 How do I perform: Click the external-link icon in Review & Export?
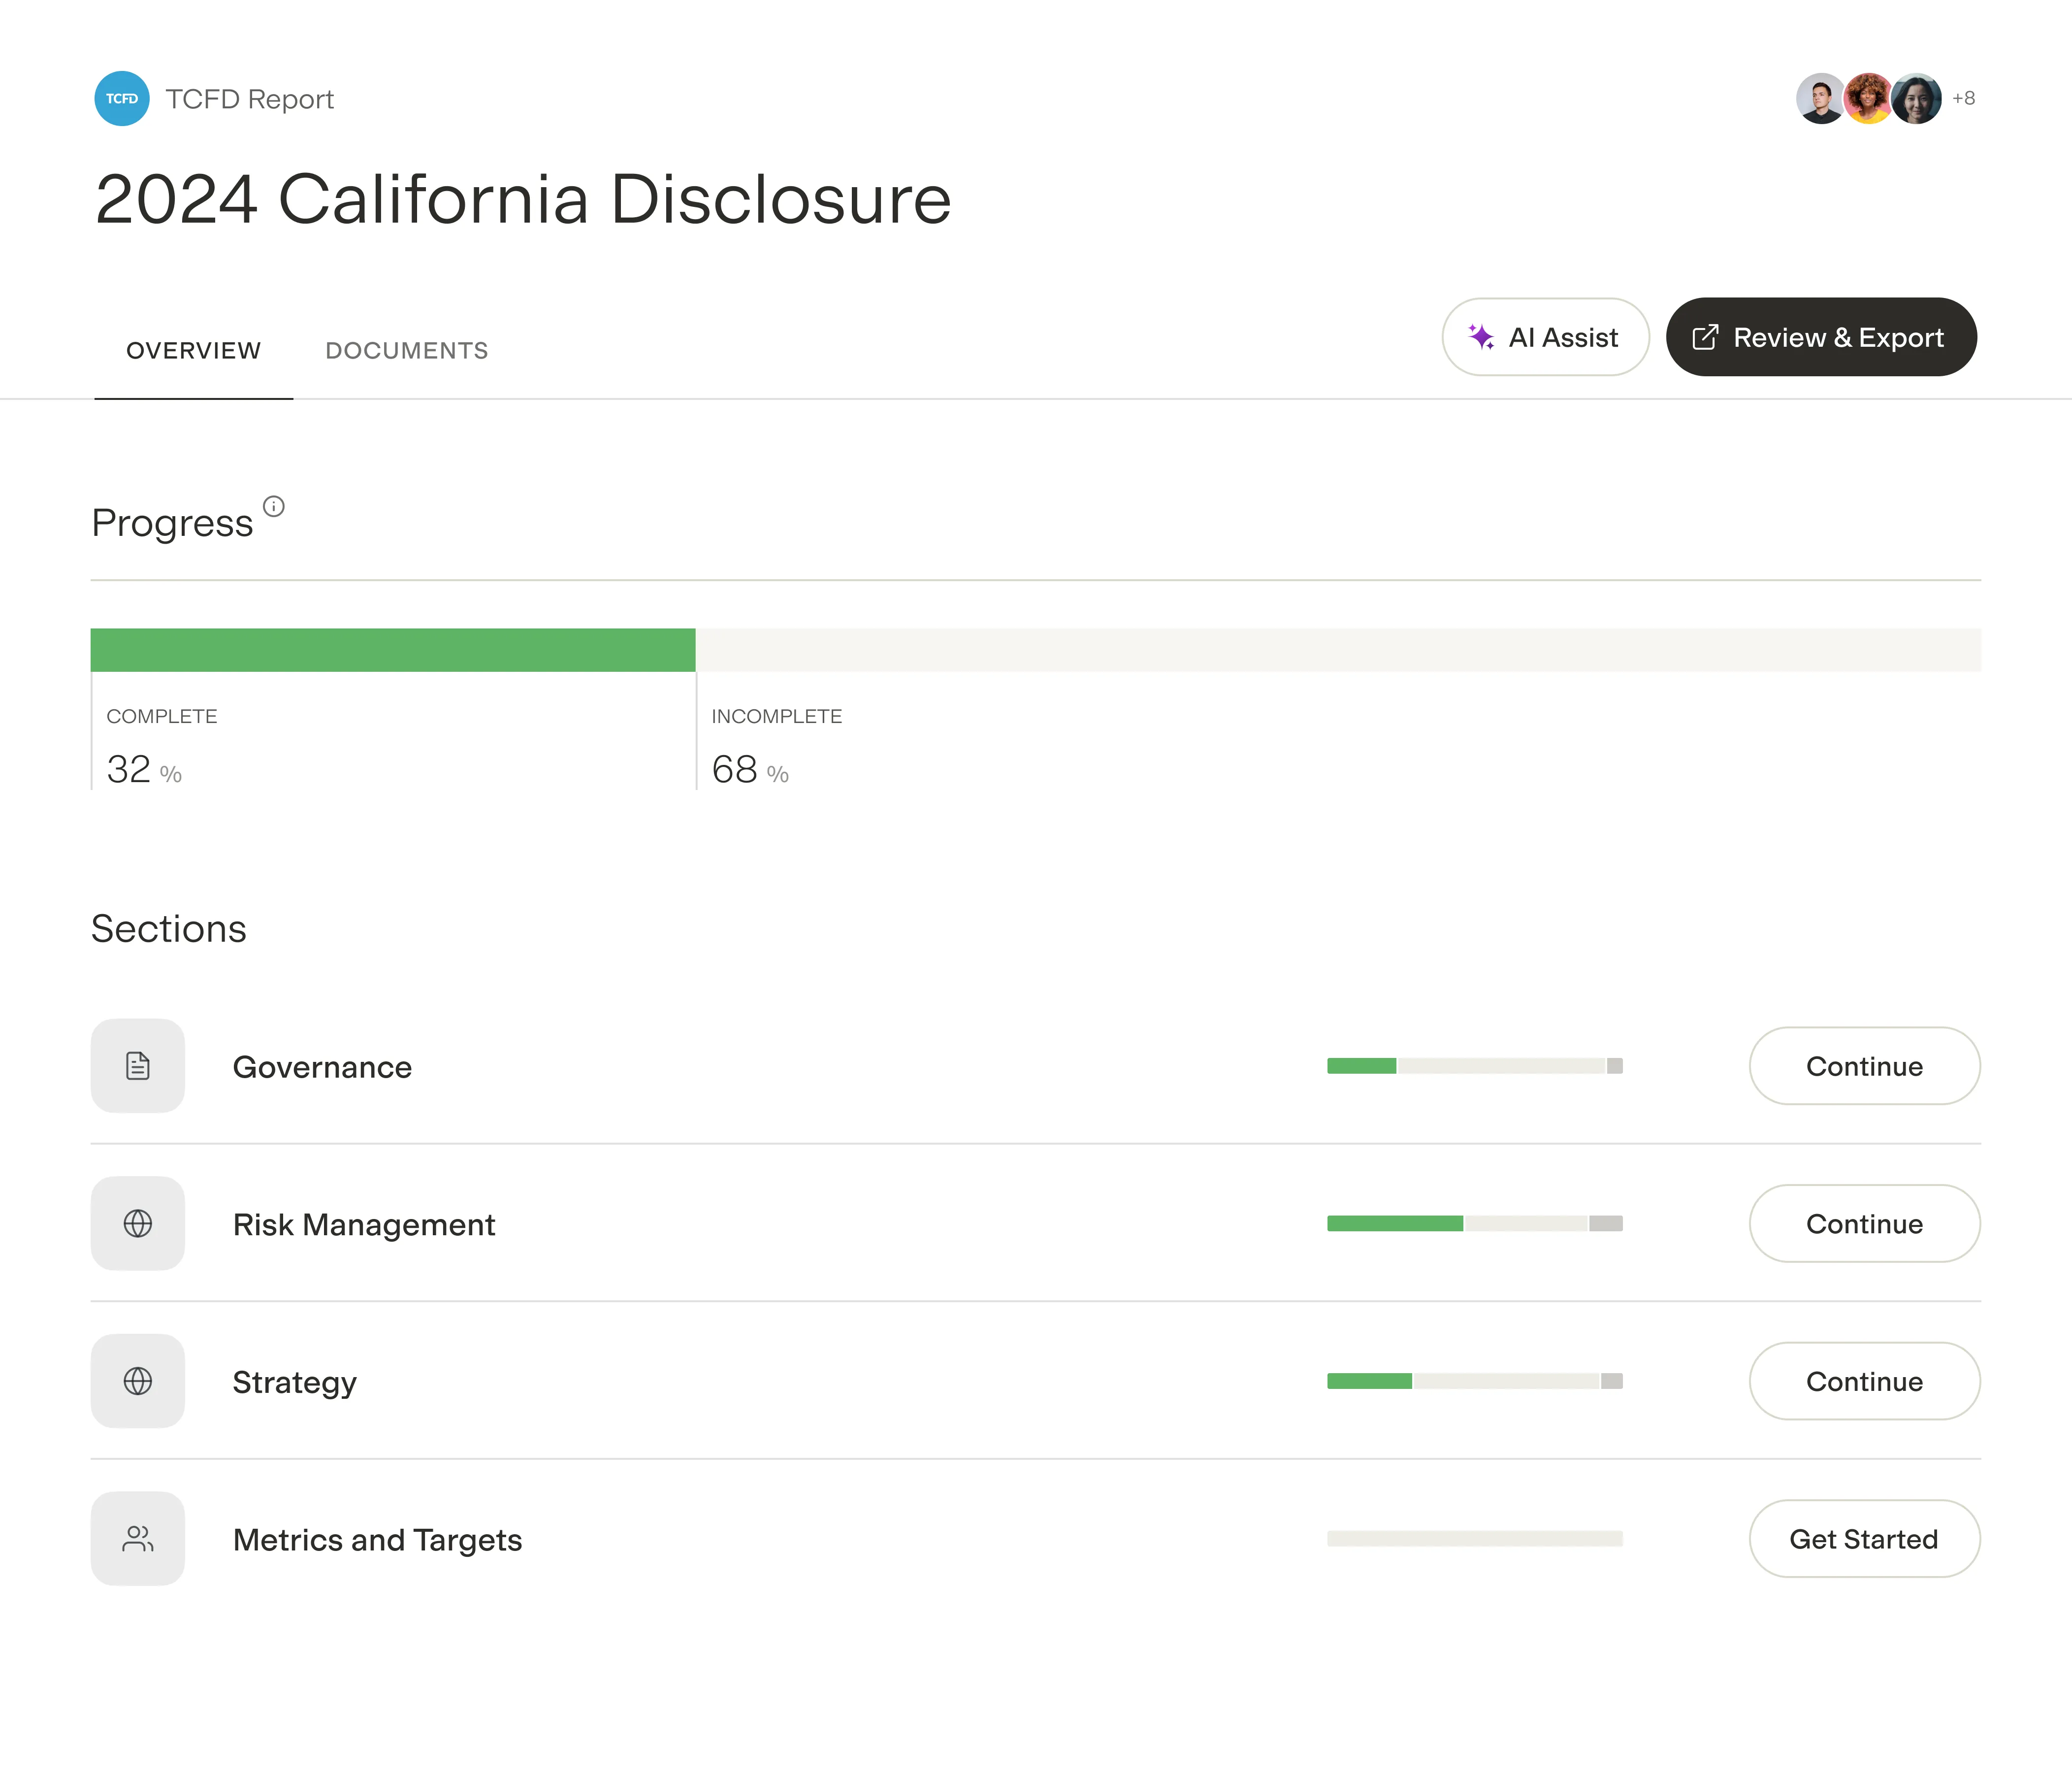(1706, 337)
